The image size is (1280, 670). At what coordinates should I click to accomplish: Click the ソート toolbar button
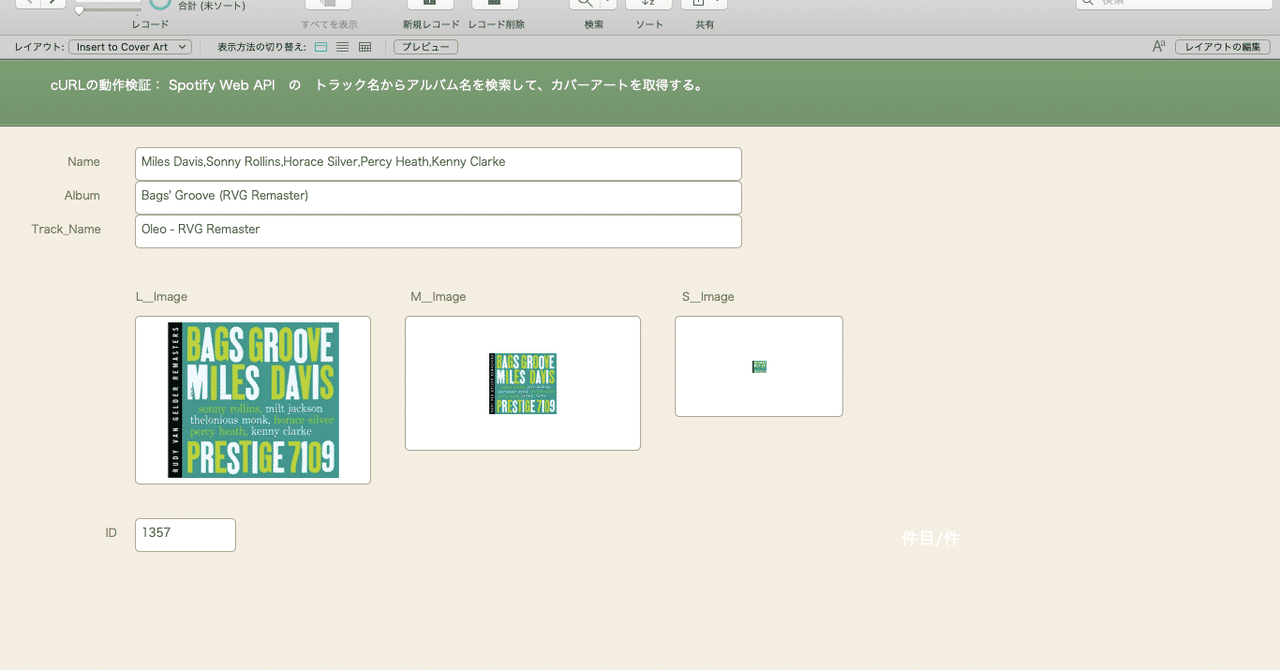[649, 5]
